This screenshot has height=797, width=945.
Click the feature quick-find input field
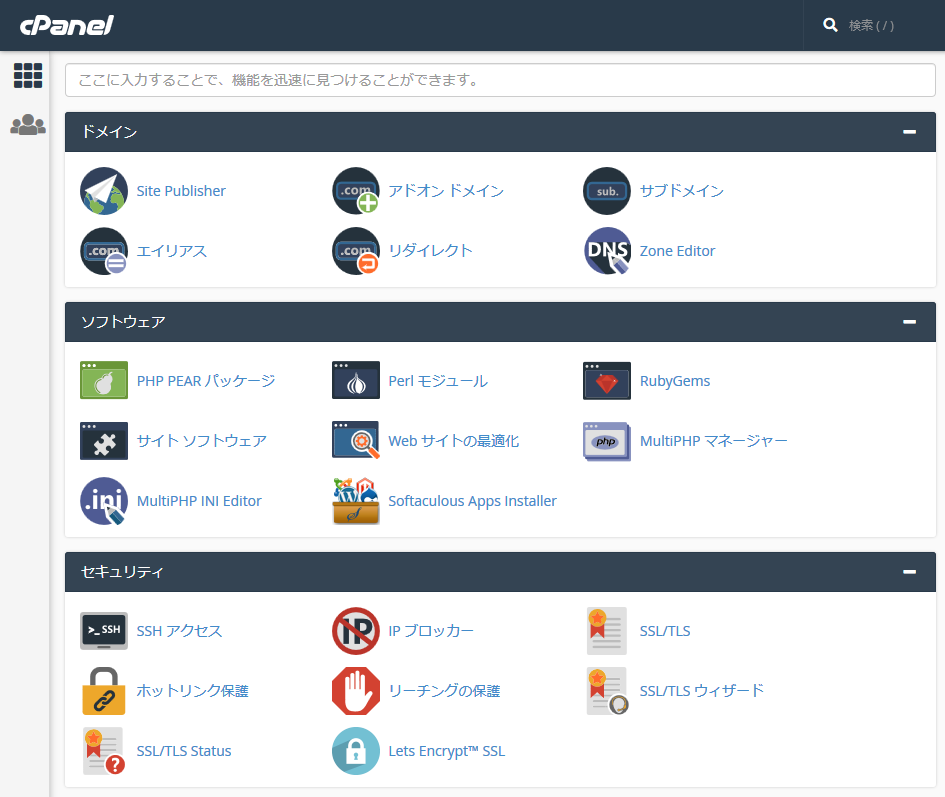(500, 80)
